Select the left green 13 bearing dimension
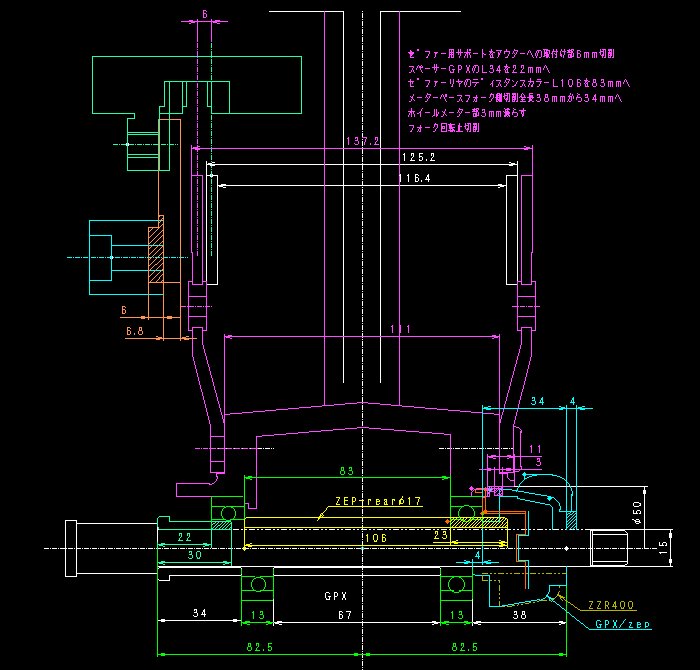Screen dimensions: 700x670 258,615
